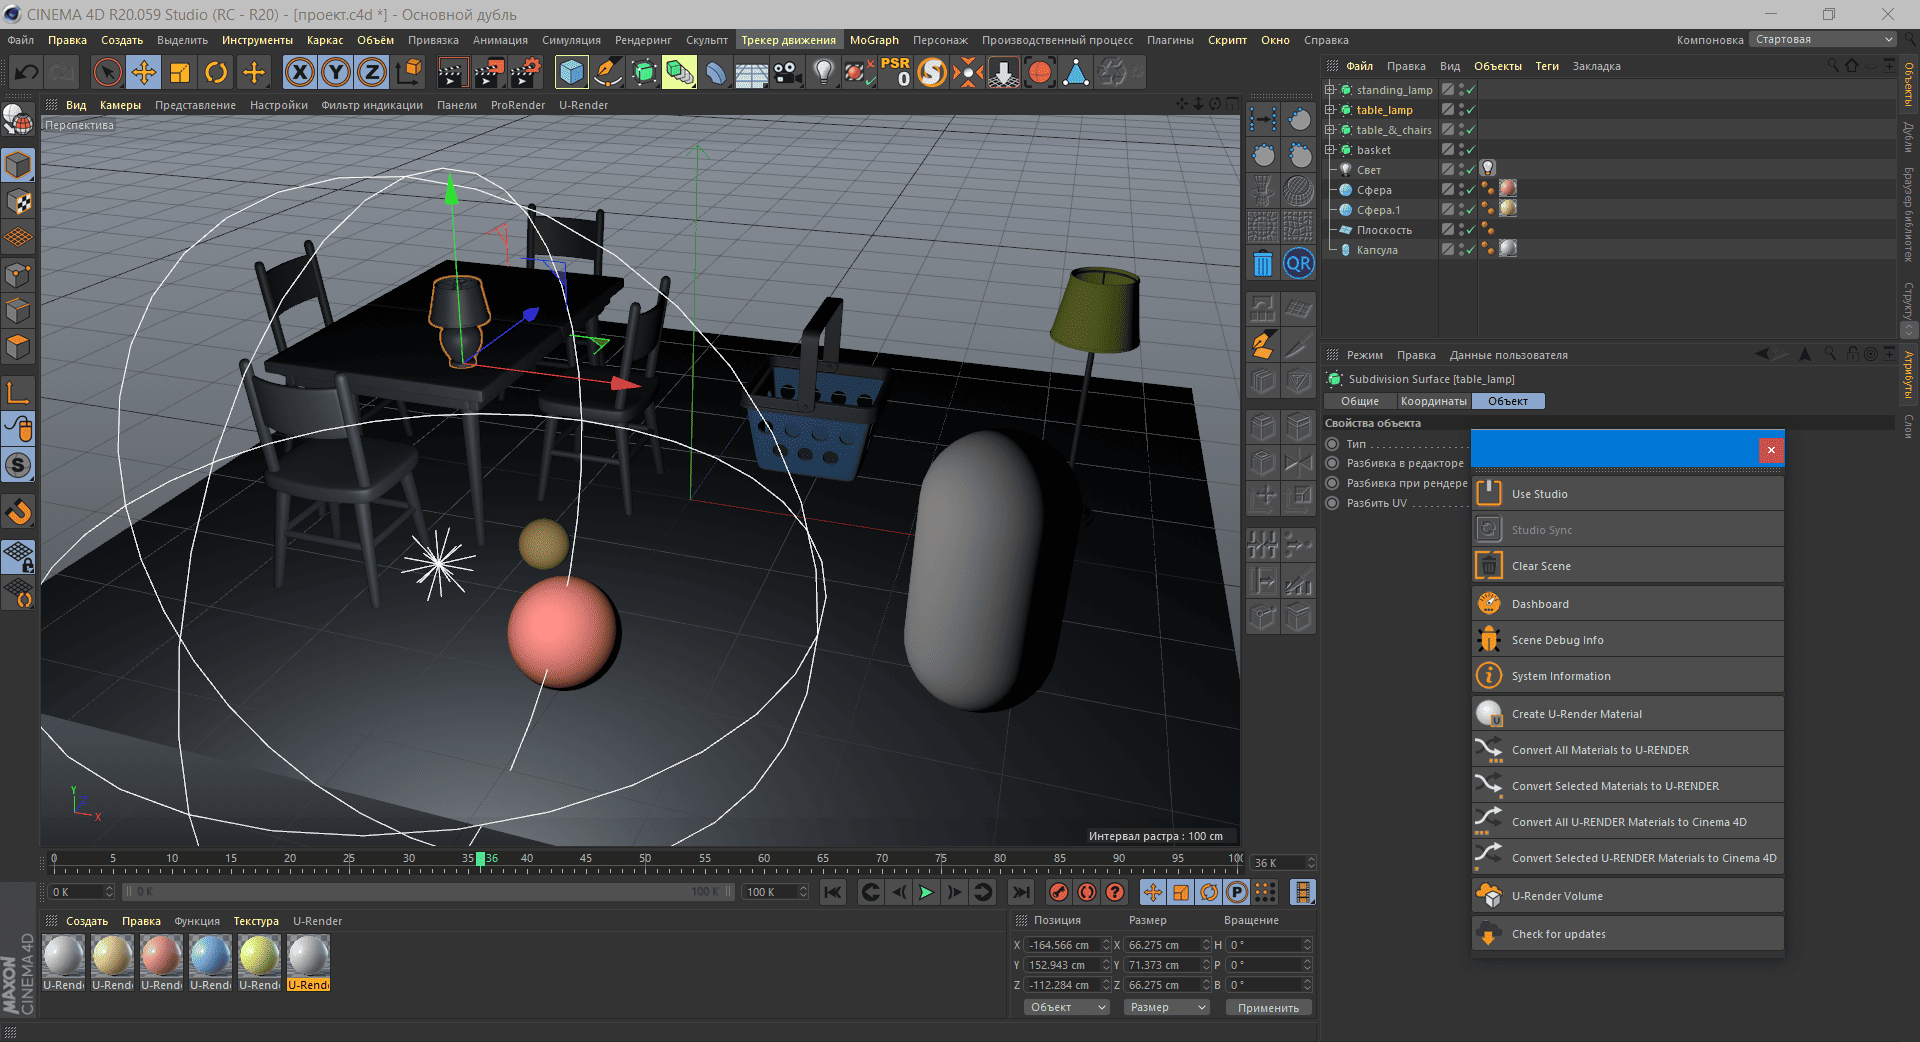
Task: Toggle enabled checkmark of standing_lamp
Action: [1471, 90]
